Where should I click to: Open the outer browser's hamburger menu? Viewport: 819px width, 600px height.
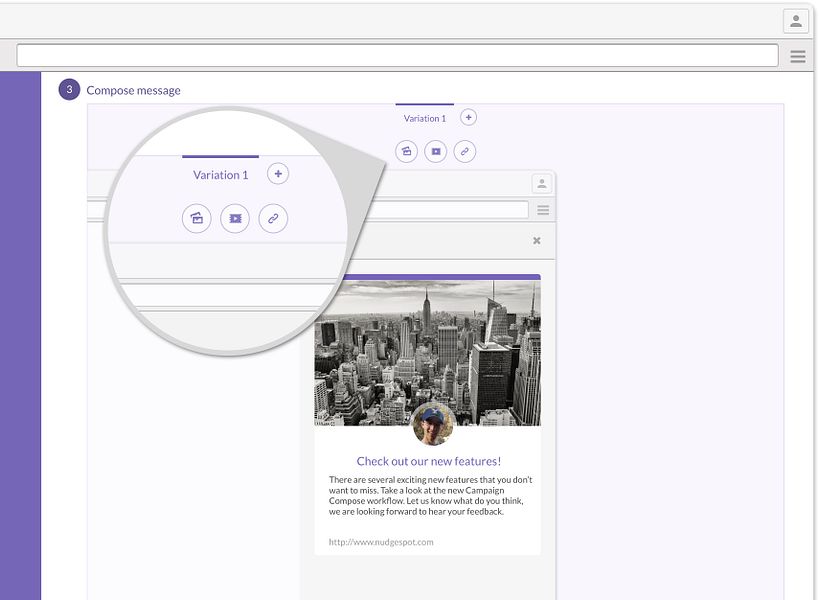pyautogui.click(x=798, y=56)
